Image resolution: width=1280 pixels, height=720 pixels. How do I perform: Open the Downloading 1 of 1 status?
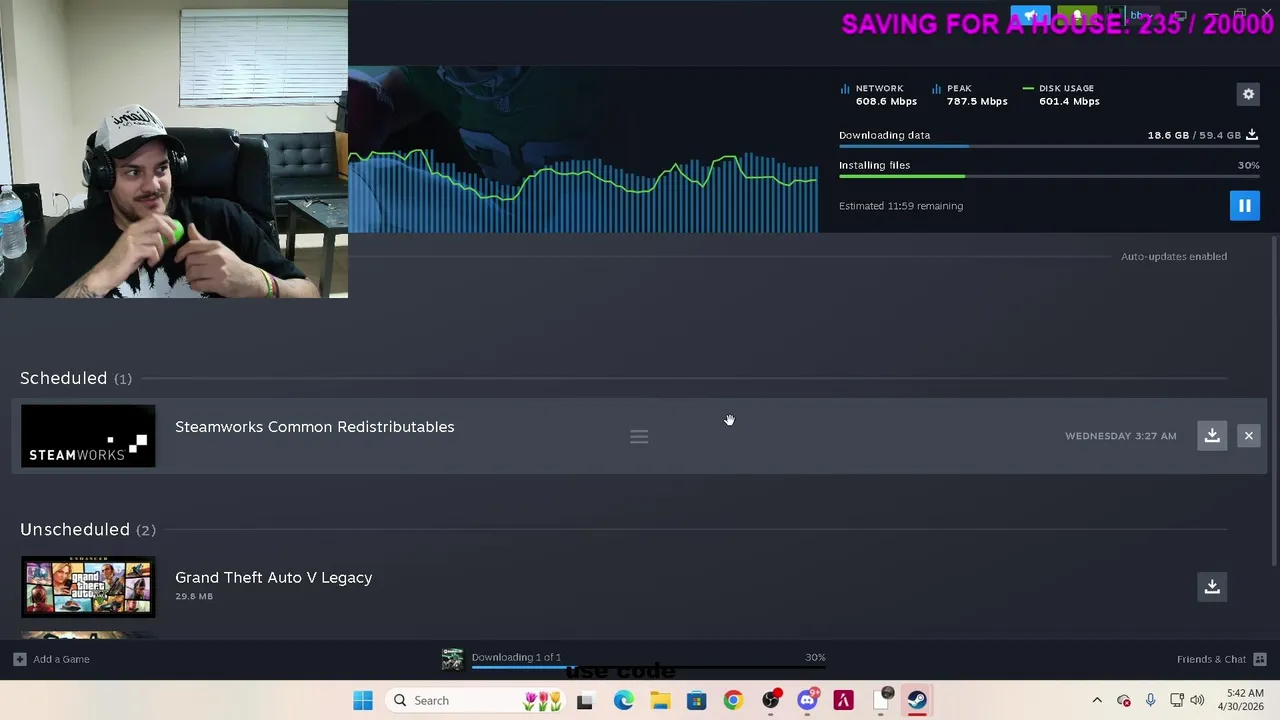click(516, 657)
